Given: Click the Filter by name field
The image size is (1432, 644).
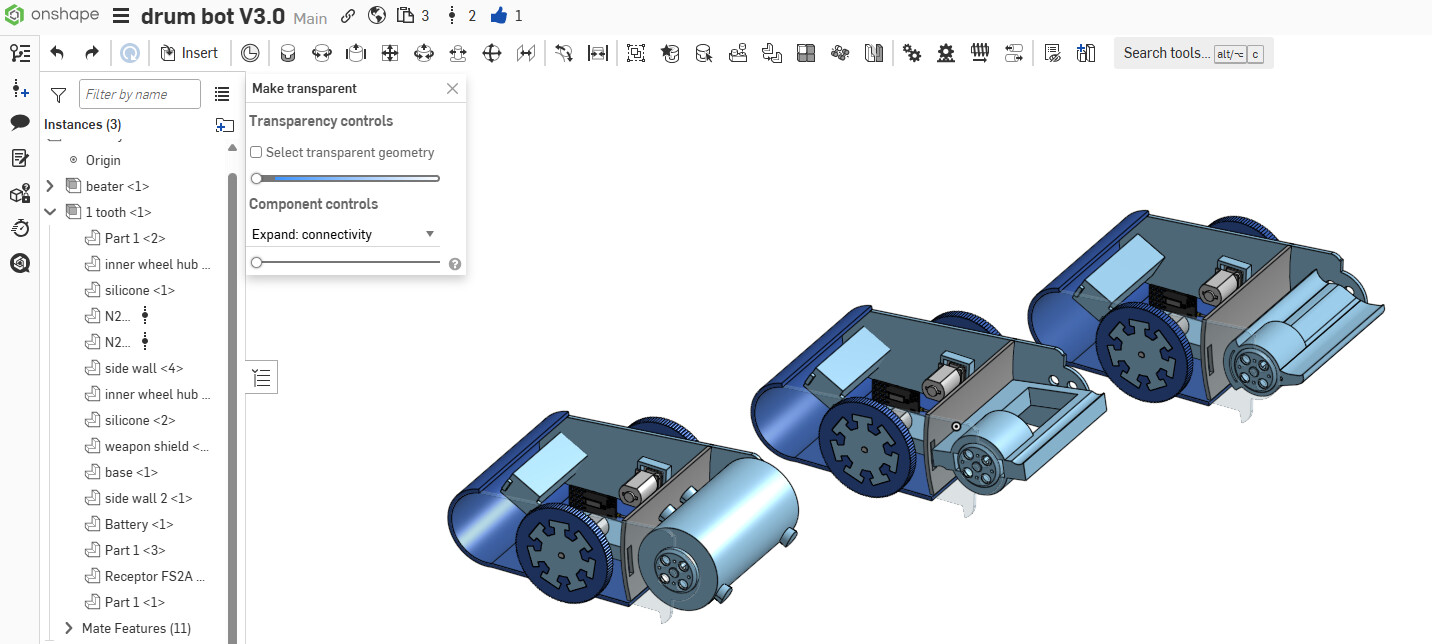Looking at the screenshot, I should click(x=139, y=94).
